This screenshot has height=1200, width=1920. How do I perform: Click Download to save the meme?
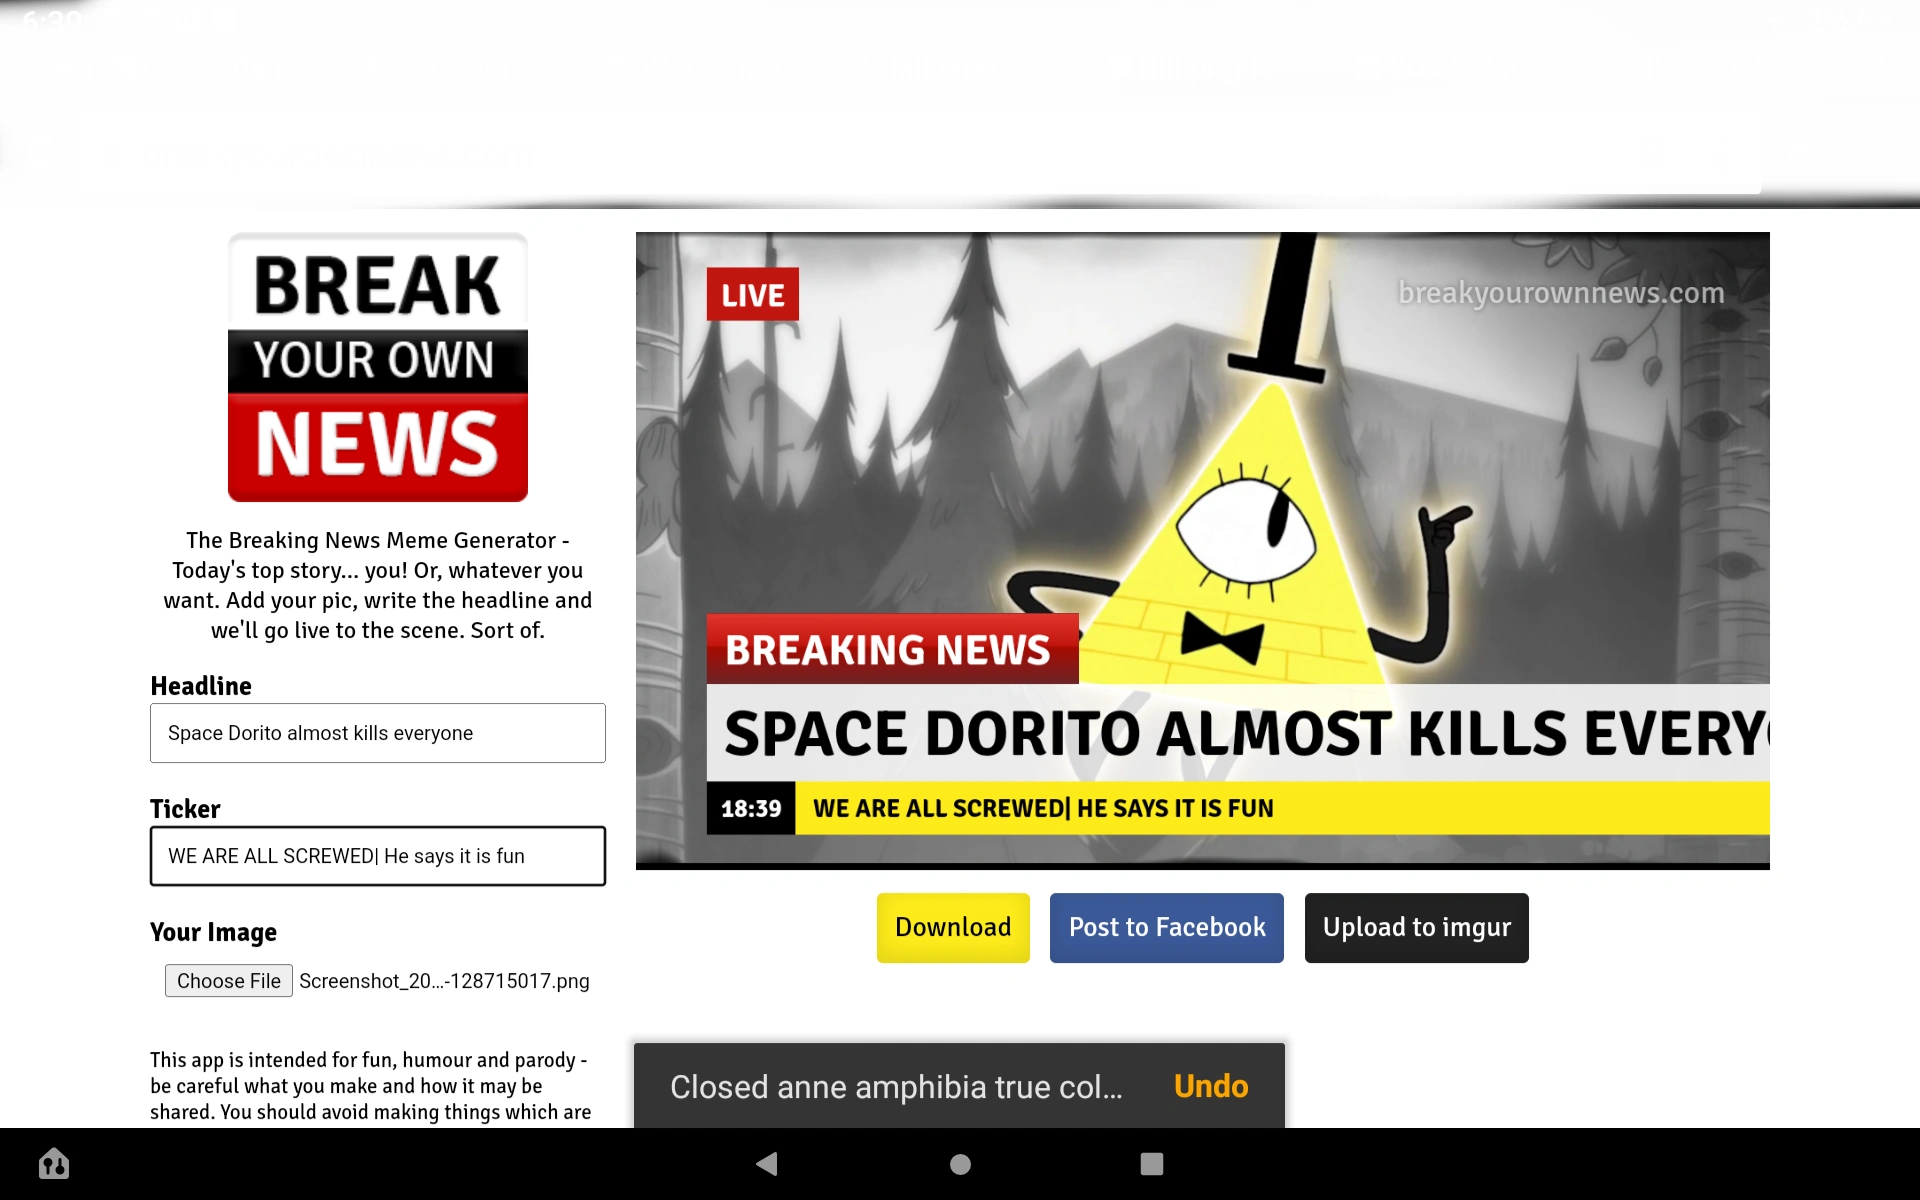pos(952,927)
